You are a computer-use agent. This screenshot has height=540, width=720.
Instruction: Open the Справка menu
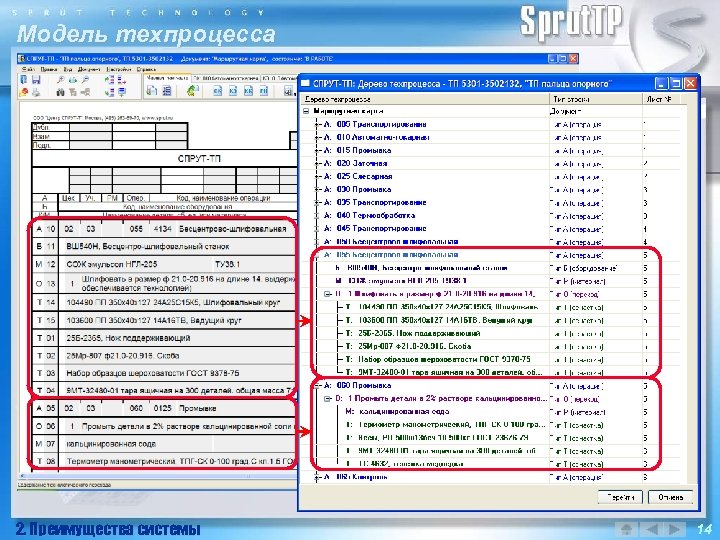point(146,69)
